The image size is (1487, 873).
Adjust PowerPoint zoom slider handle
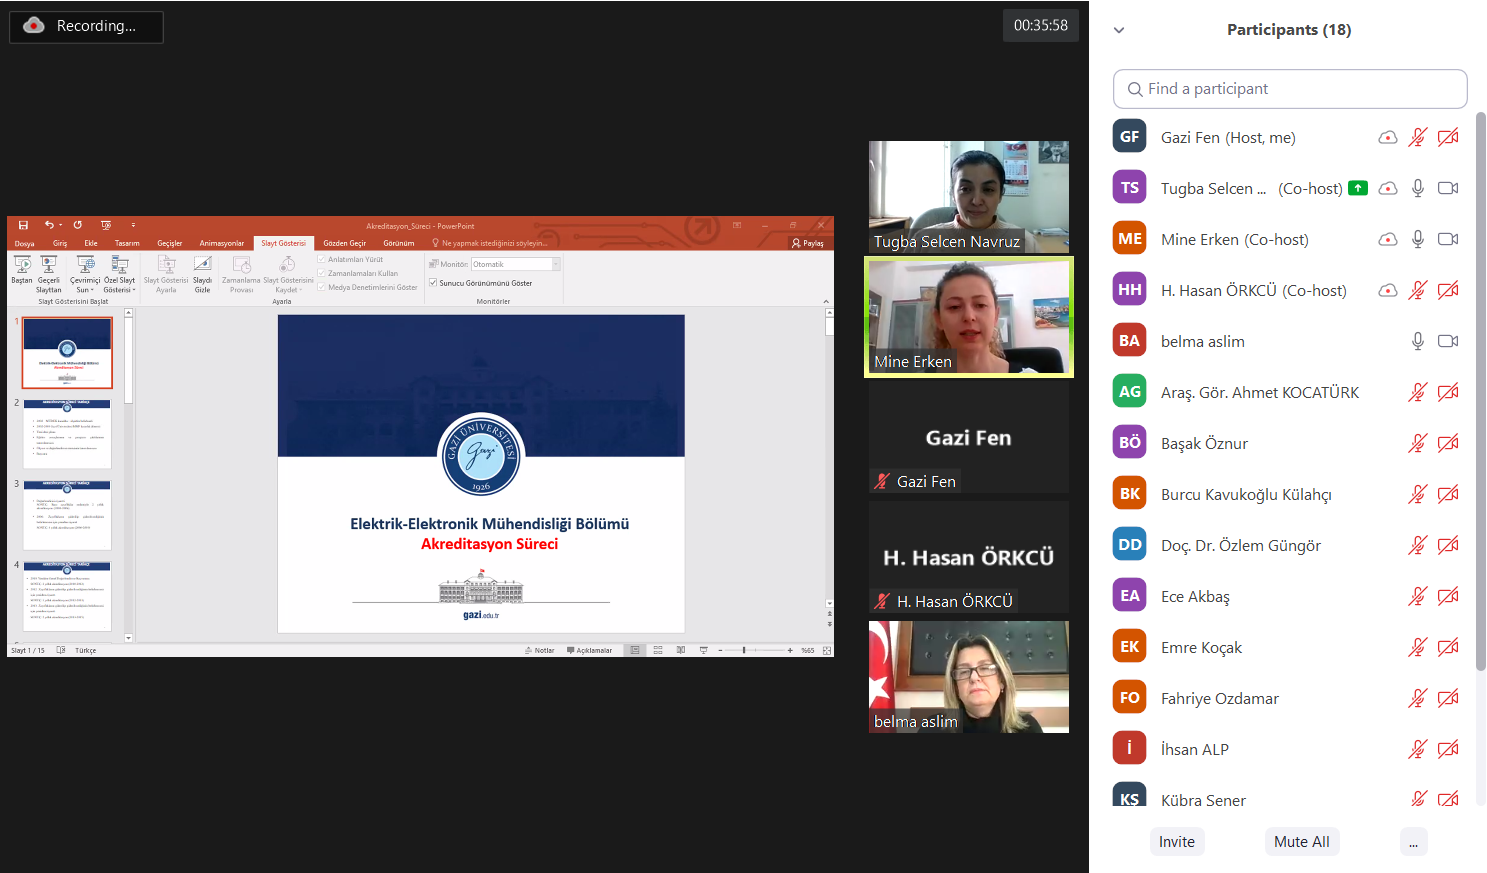point(744,650)
